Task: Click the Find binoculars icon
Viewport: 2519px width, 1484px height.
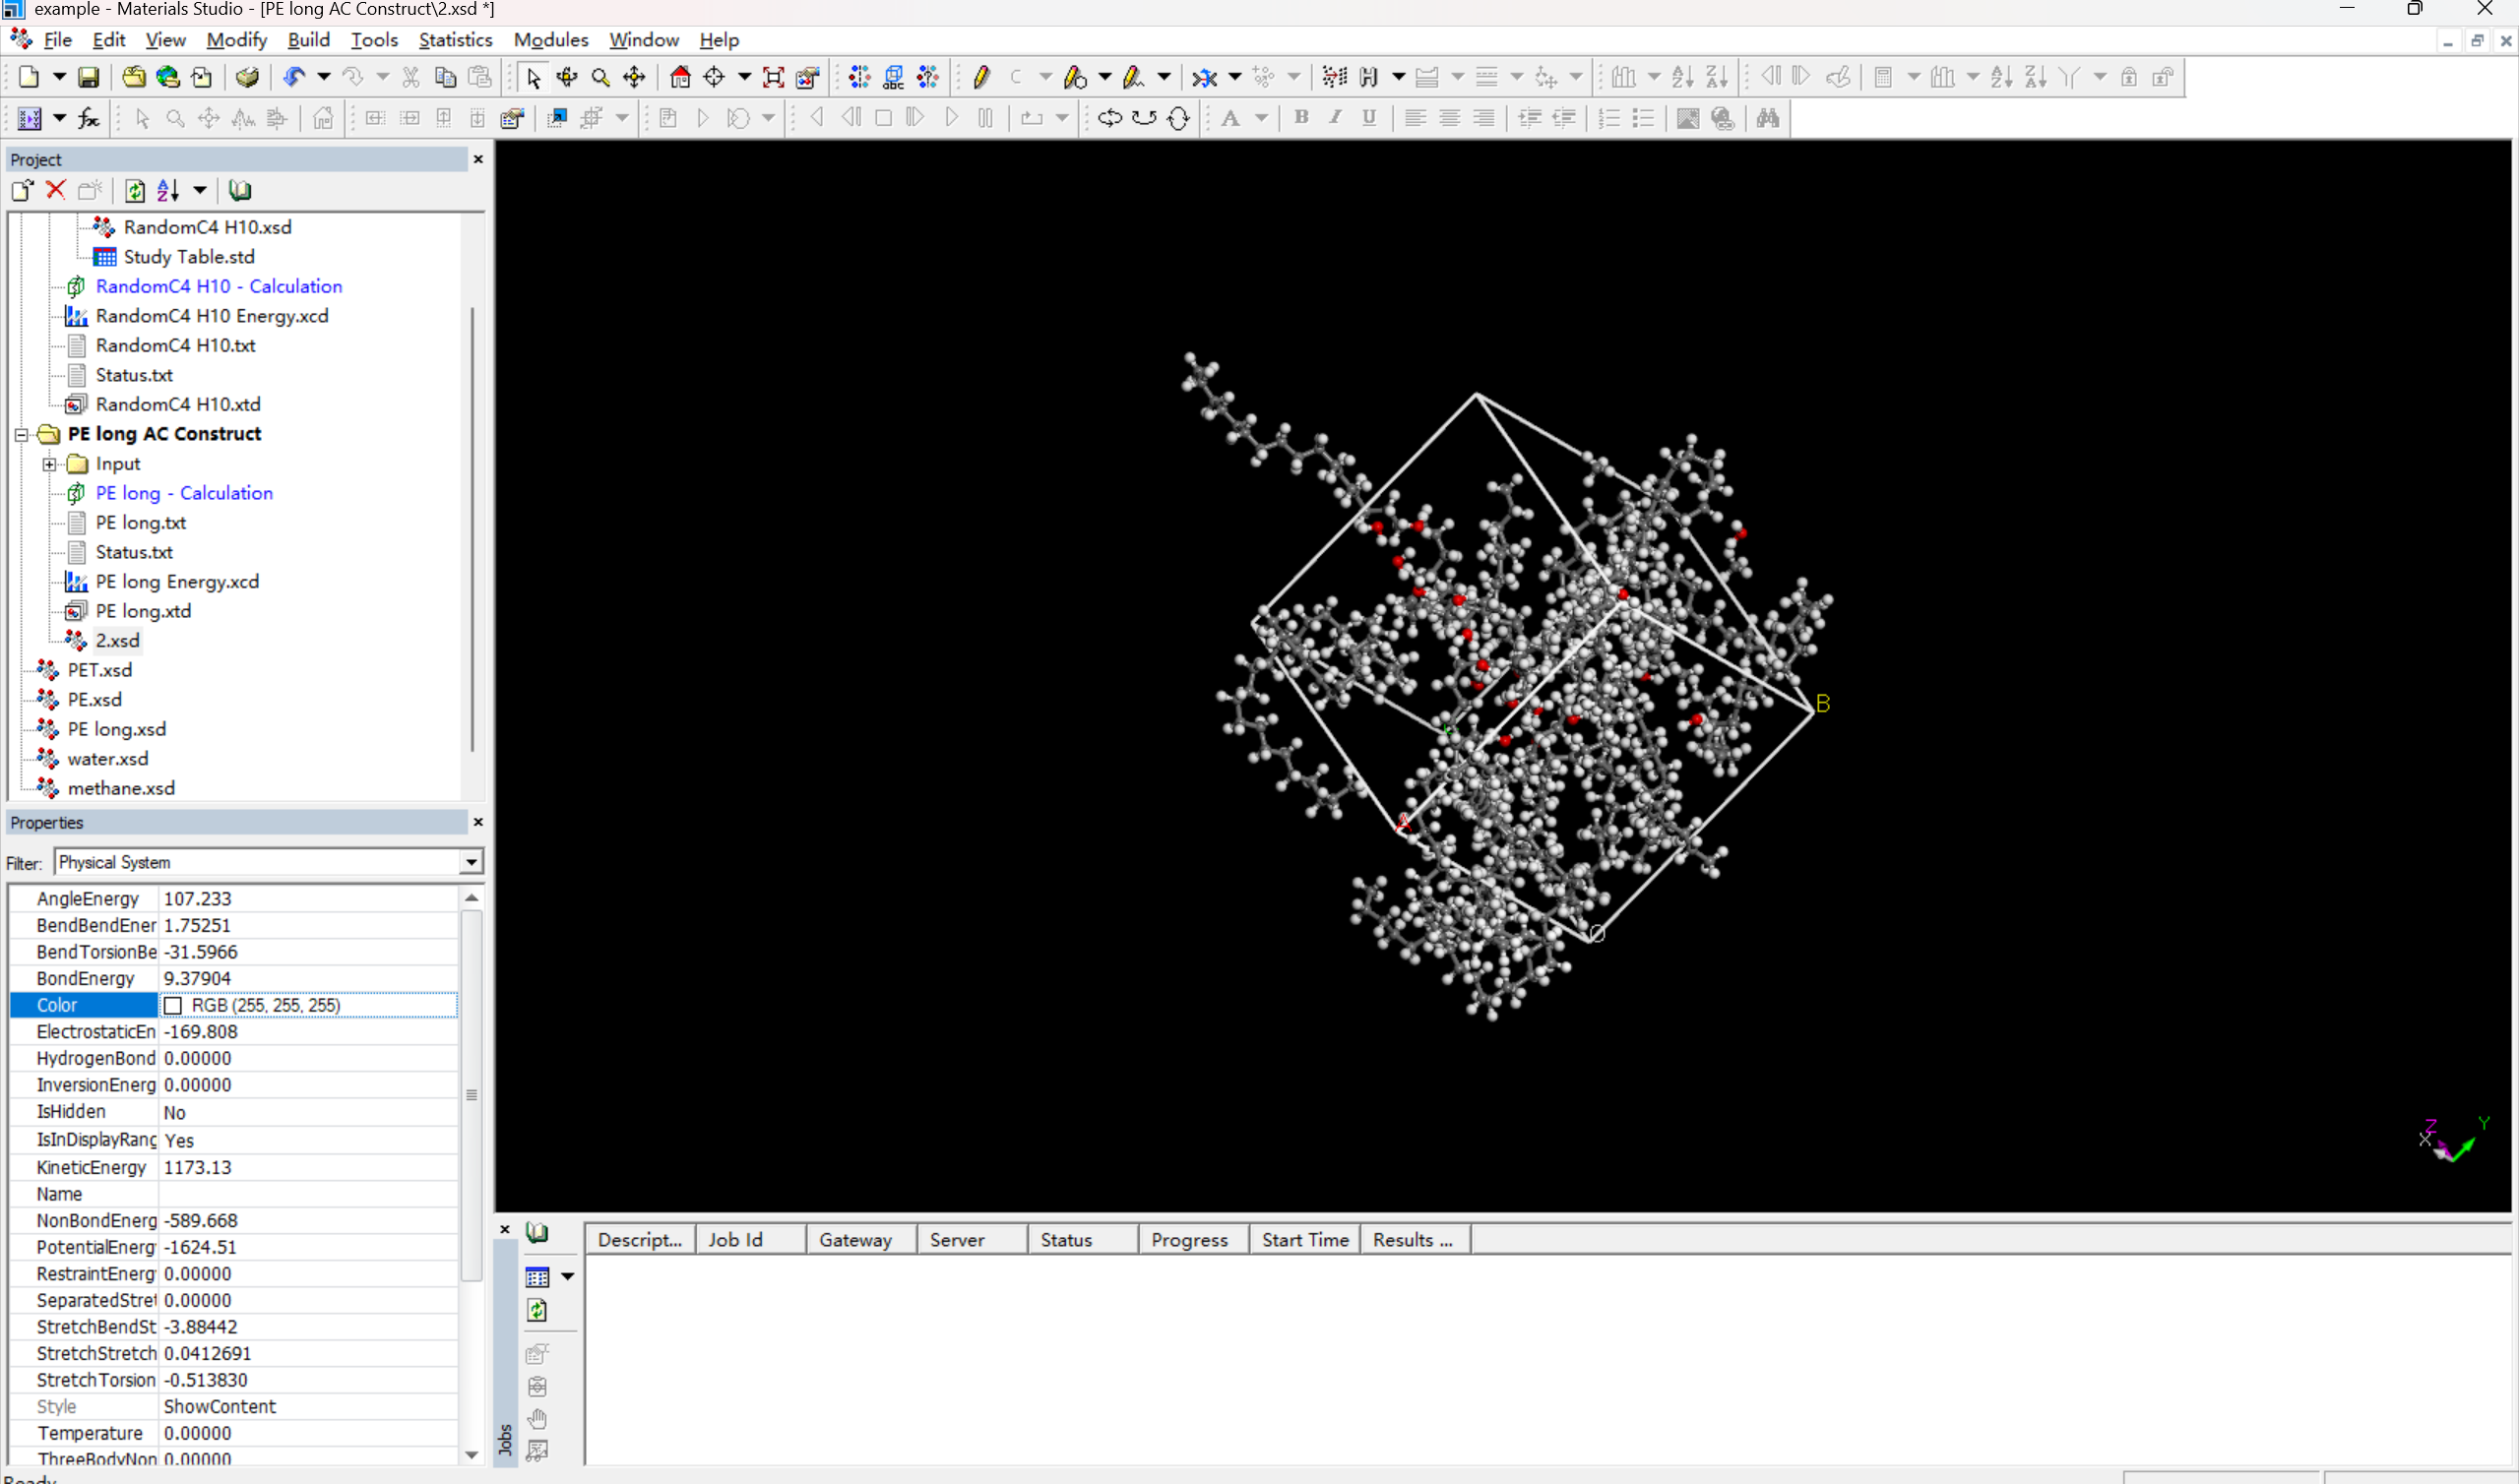Action: (1767, 118)
